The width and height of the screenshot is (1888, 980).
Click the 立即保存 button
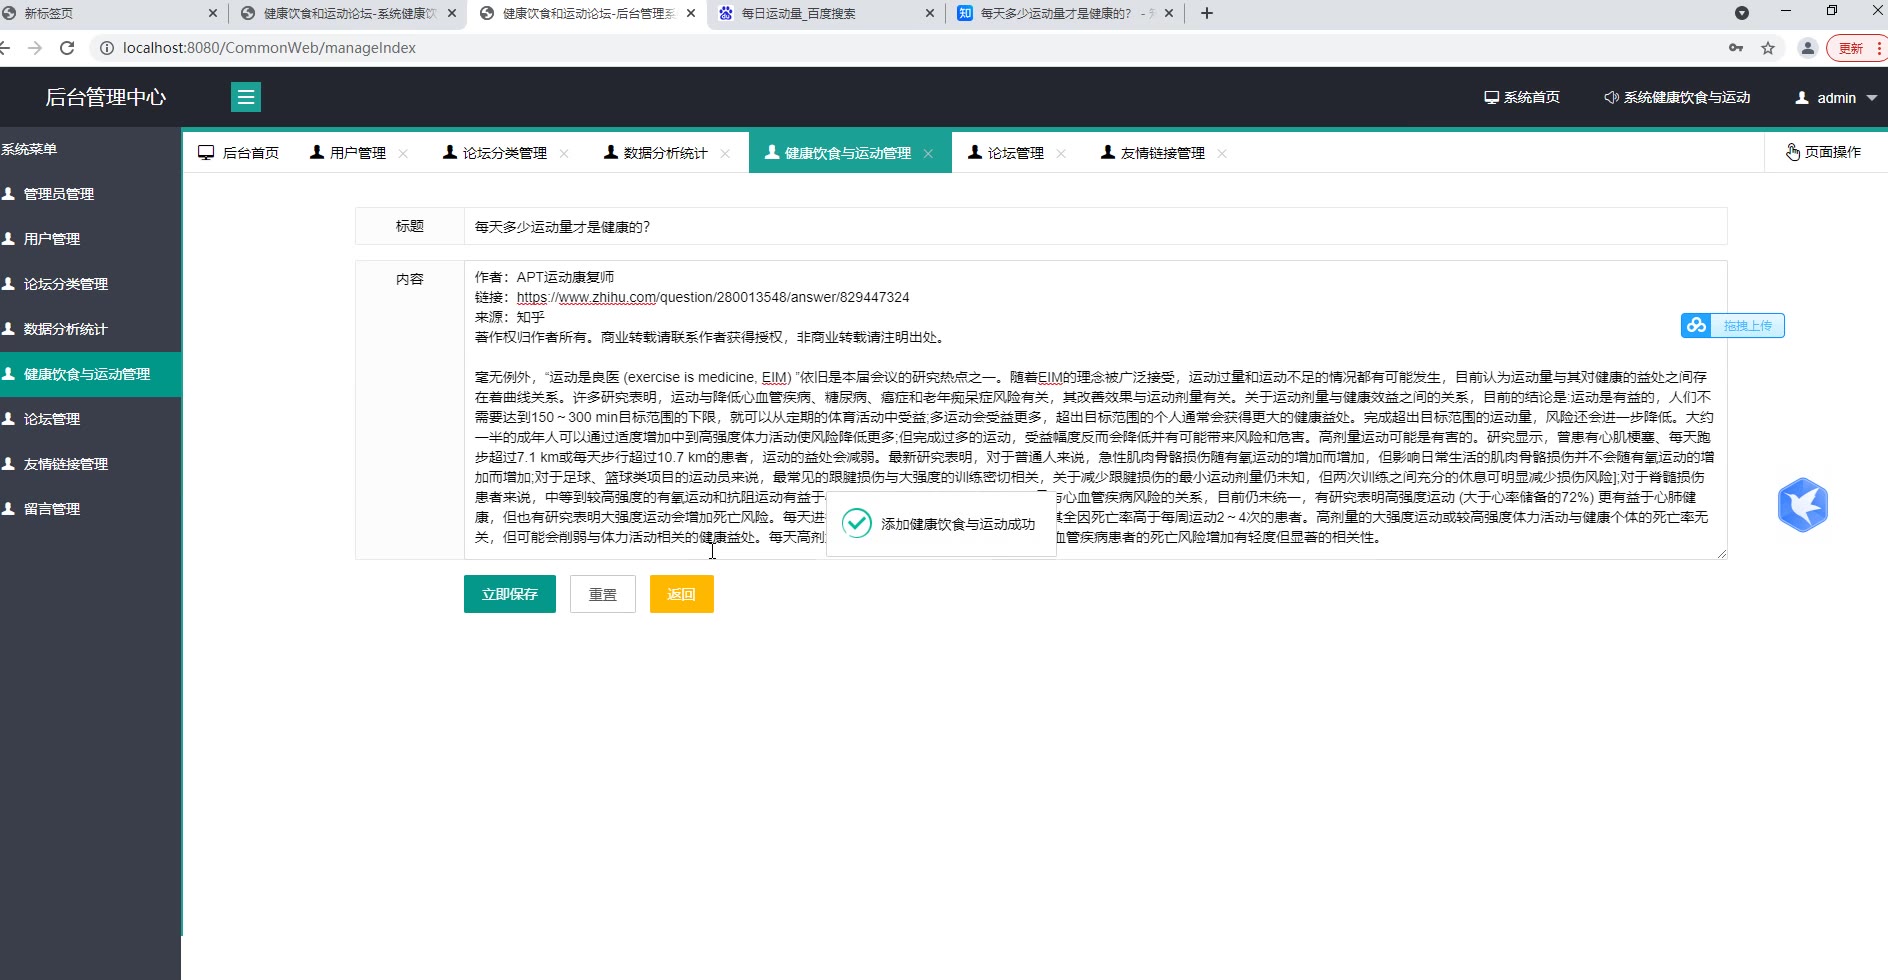[x=510, y=594]
